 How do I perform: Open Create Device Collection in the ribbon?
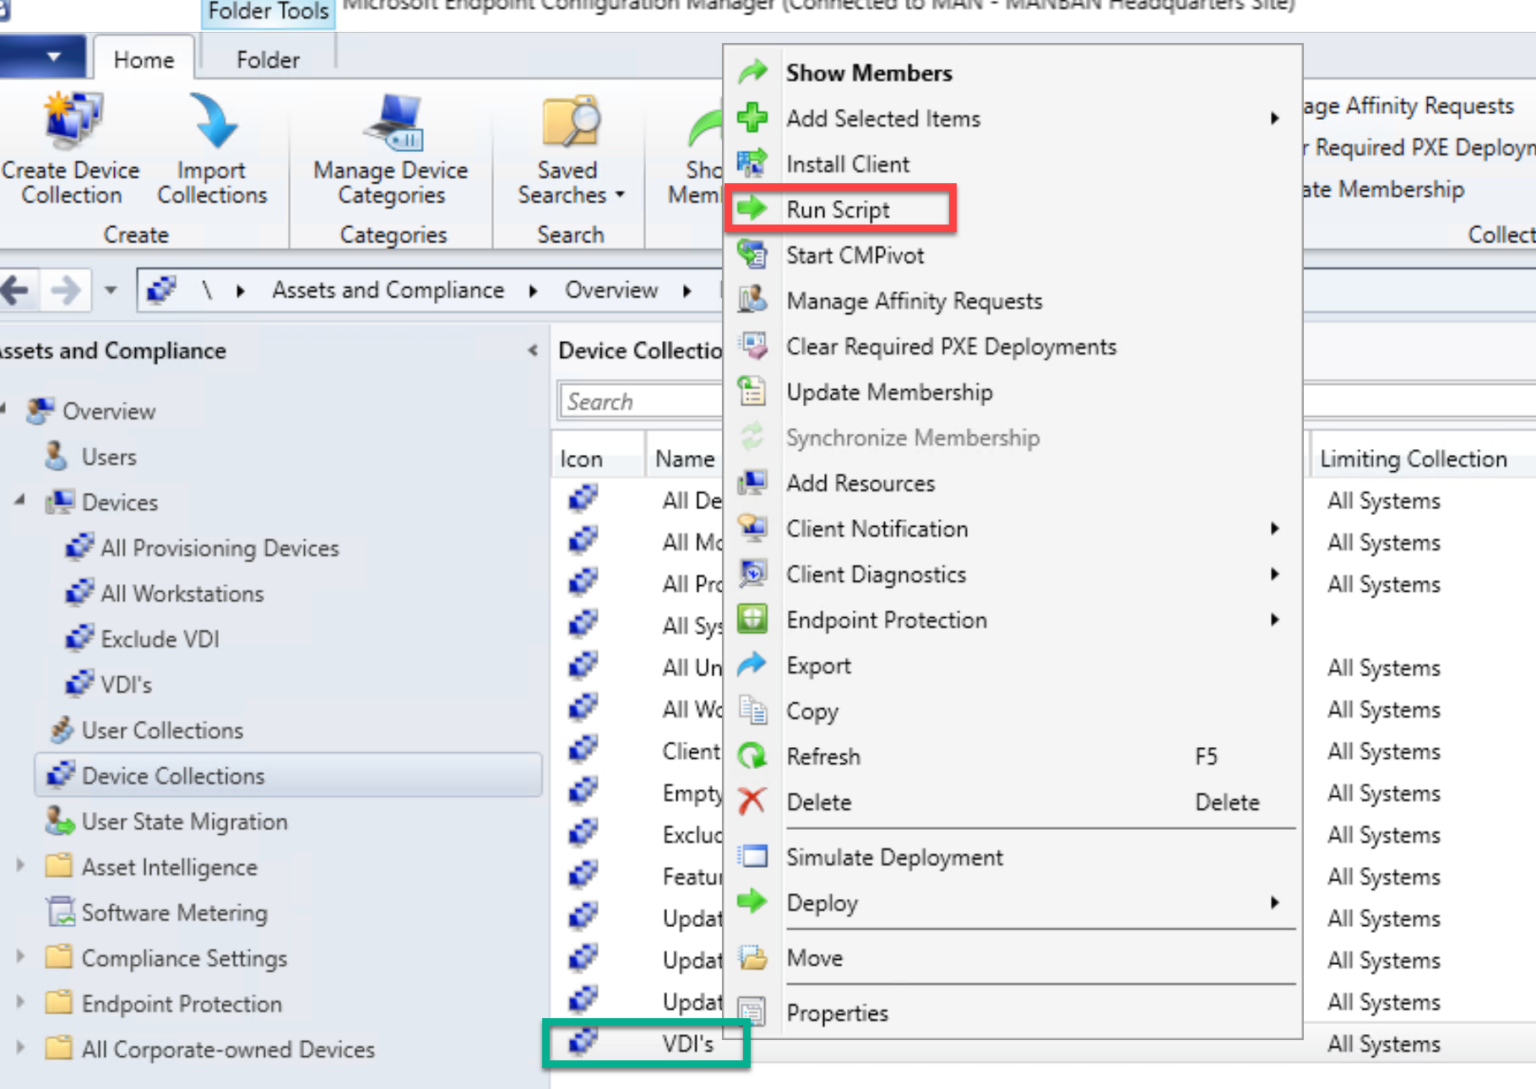pos(70,150)
